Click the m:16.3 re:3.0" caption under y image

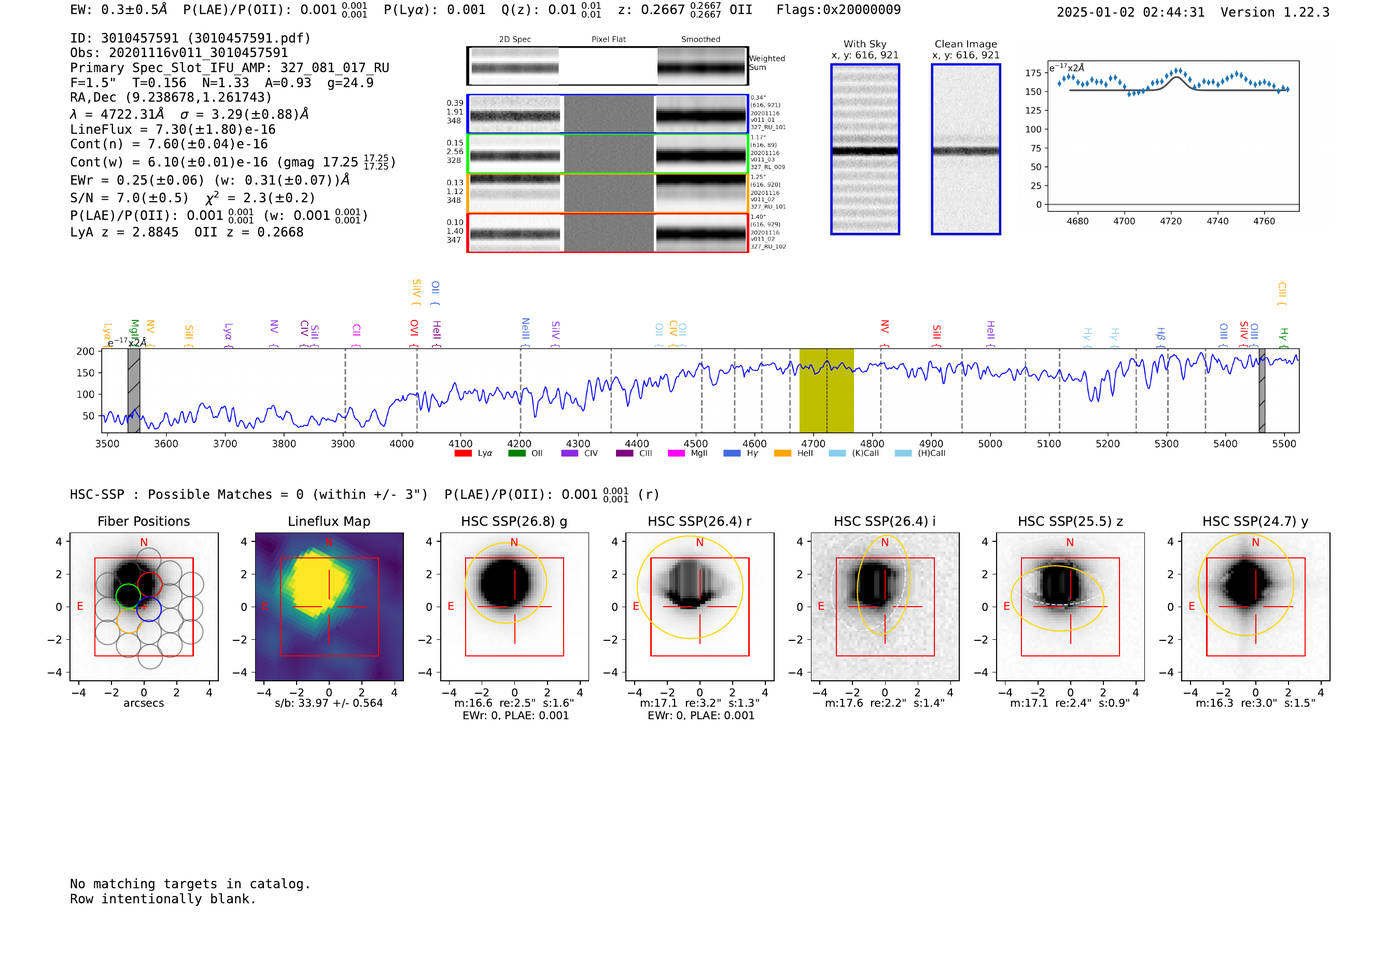click(1256, 703)
